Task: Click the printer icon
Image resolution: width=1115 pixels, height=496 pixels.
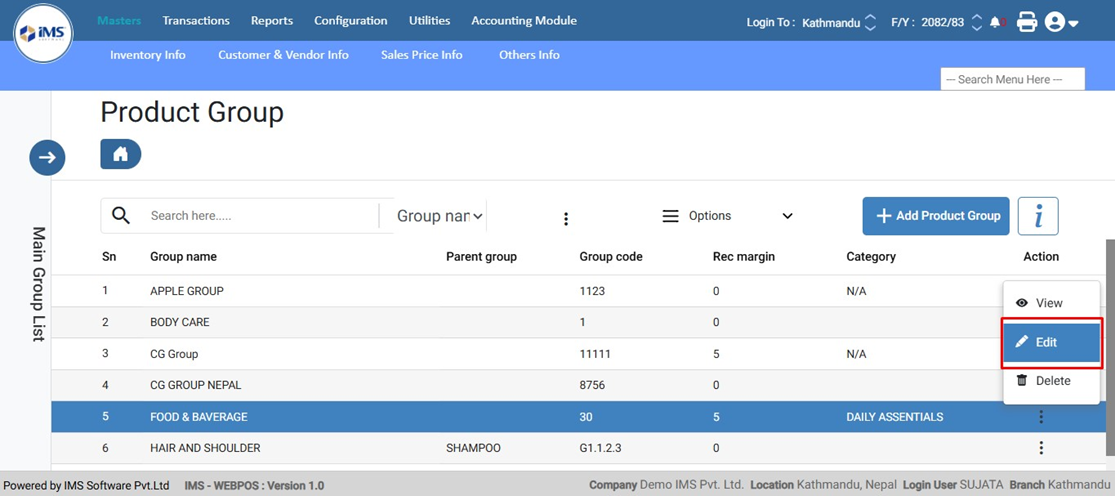Action: point(1027,22)
